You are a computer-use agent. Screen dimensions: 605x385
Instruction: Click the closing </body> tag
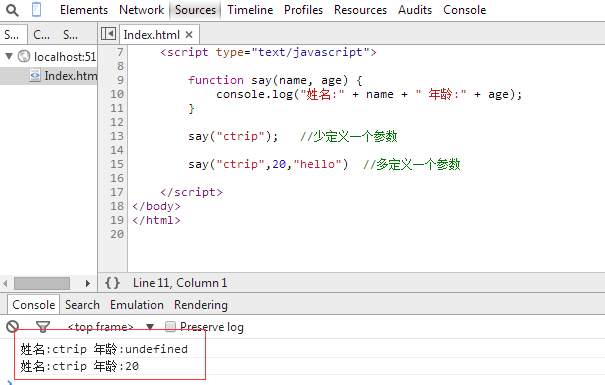click(x=156, y=206)
